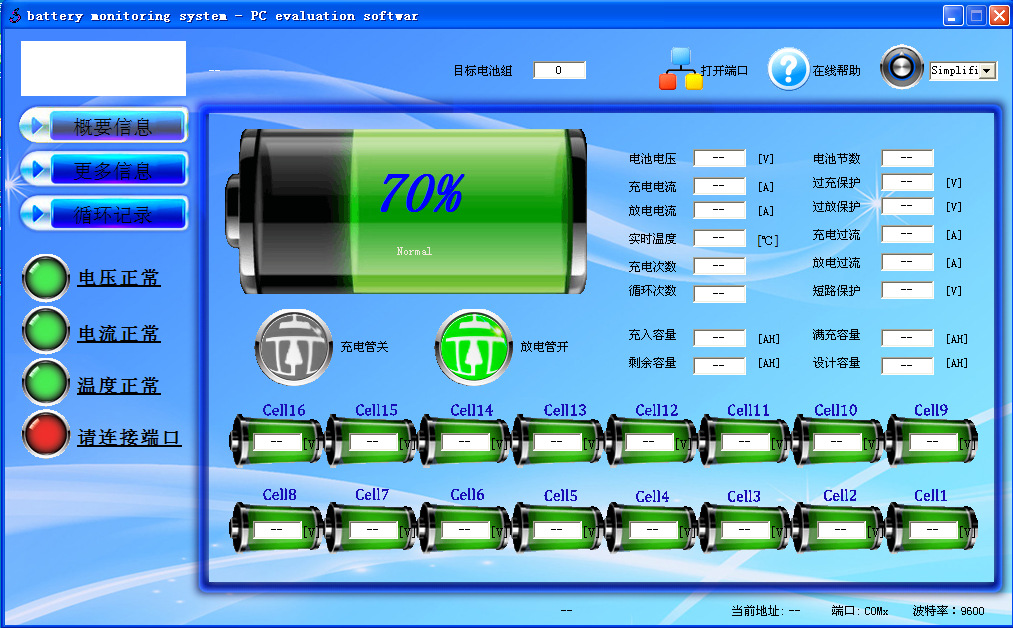Open the 在线帮助 online help icon
Screen dimensions: 1013x628
pos(788,67)
